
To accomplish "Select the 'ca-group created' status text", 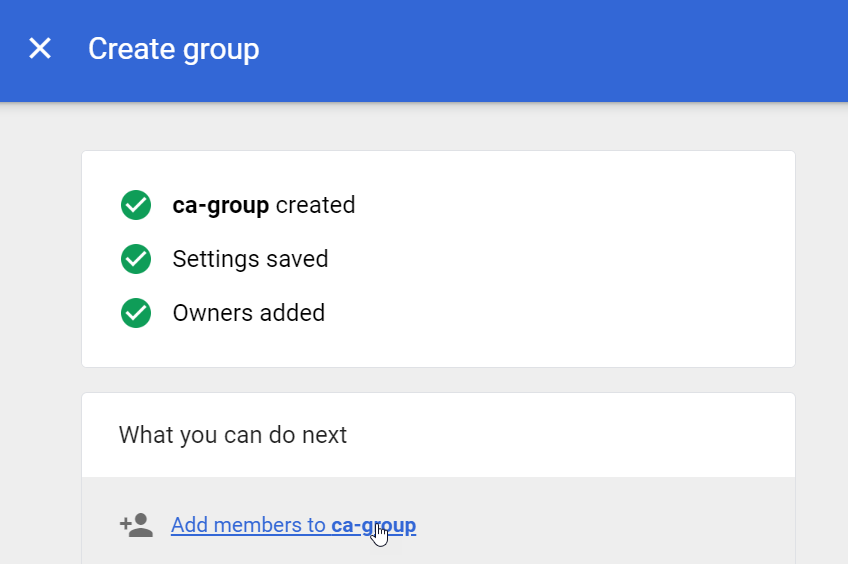I will 263,205.
